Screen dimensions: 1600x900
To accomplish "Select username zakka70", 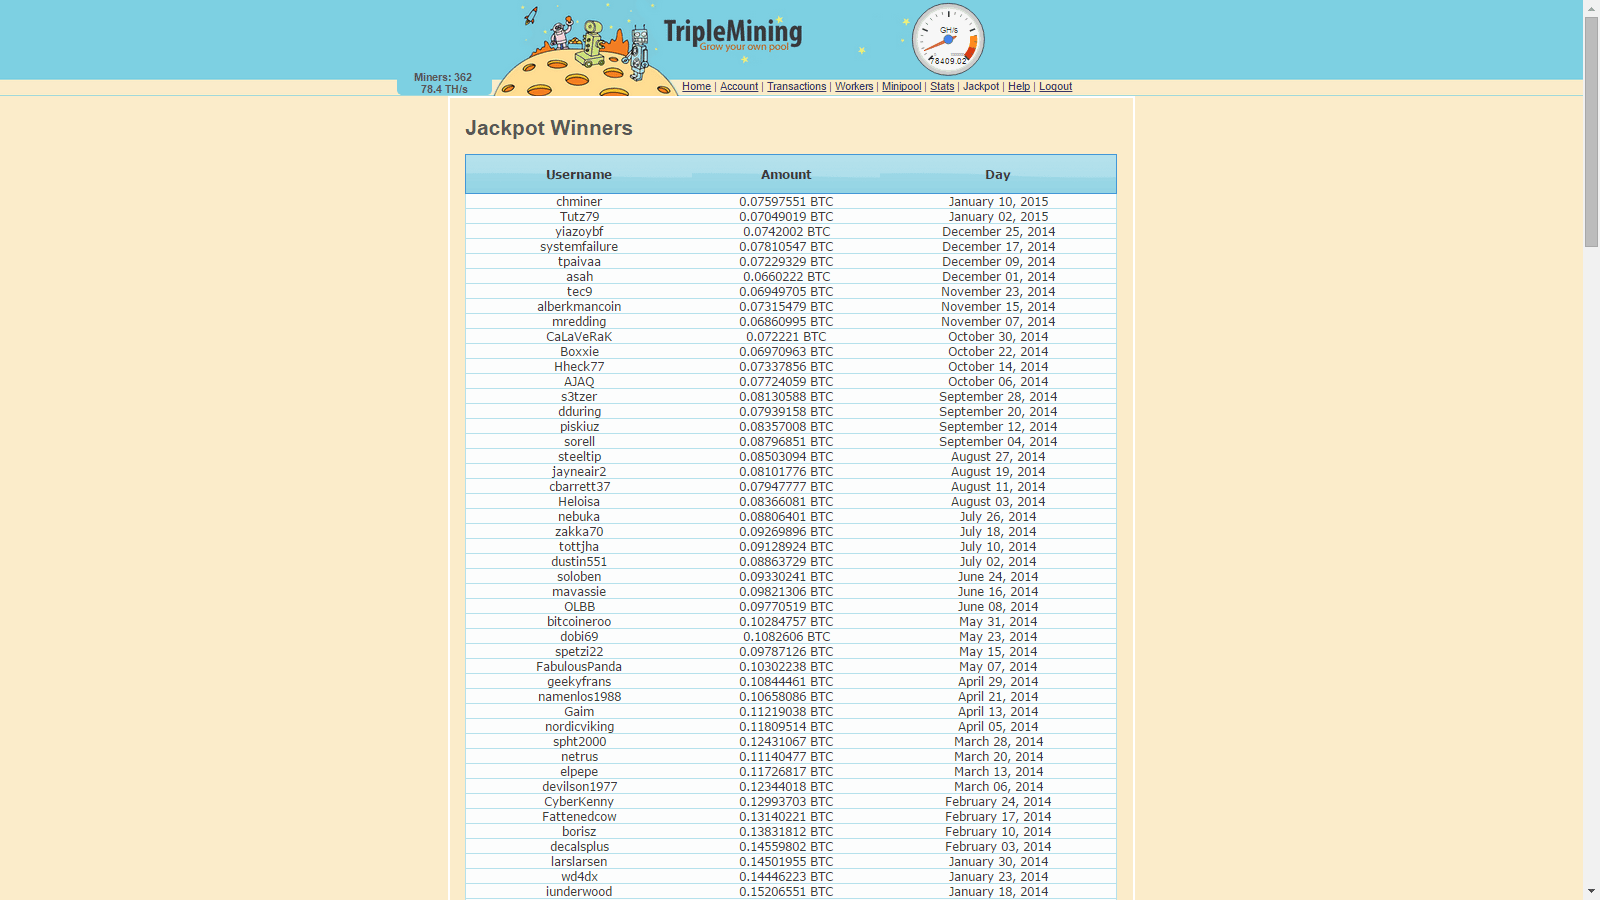I will click(x=579, y=532).
